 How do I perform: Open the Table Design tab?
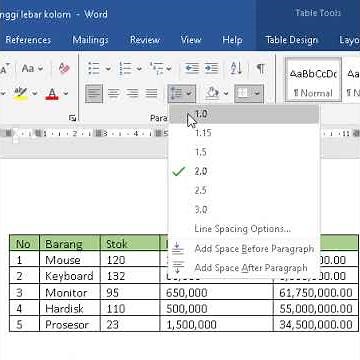(x=292, y=40)
